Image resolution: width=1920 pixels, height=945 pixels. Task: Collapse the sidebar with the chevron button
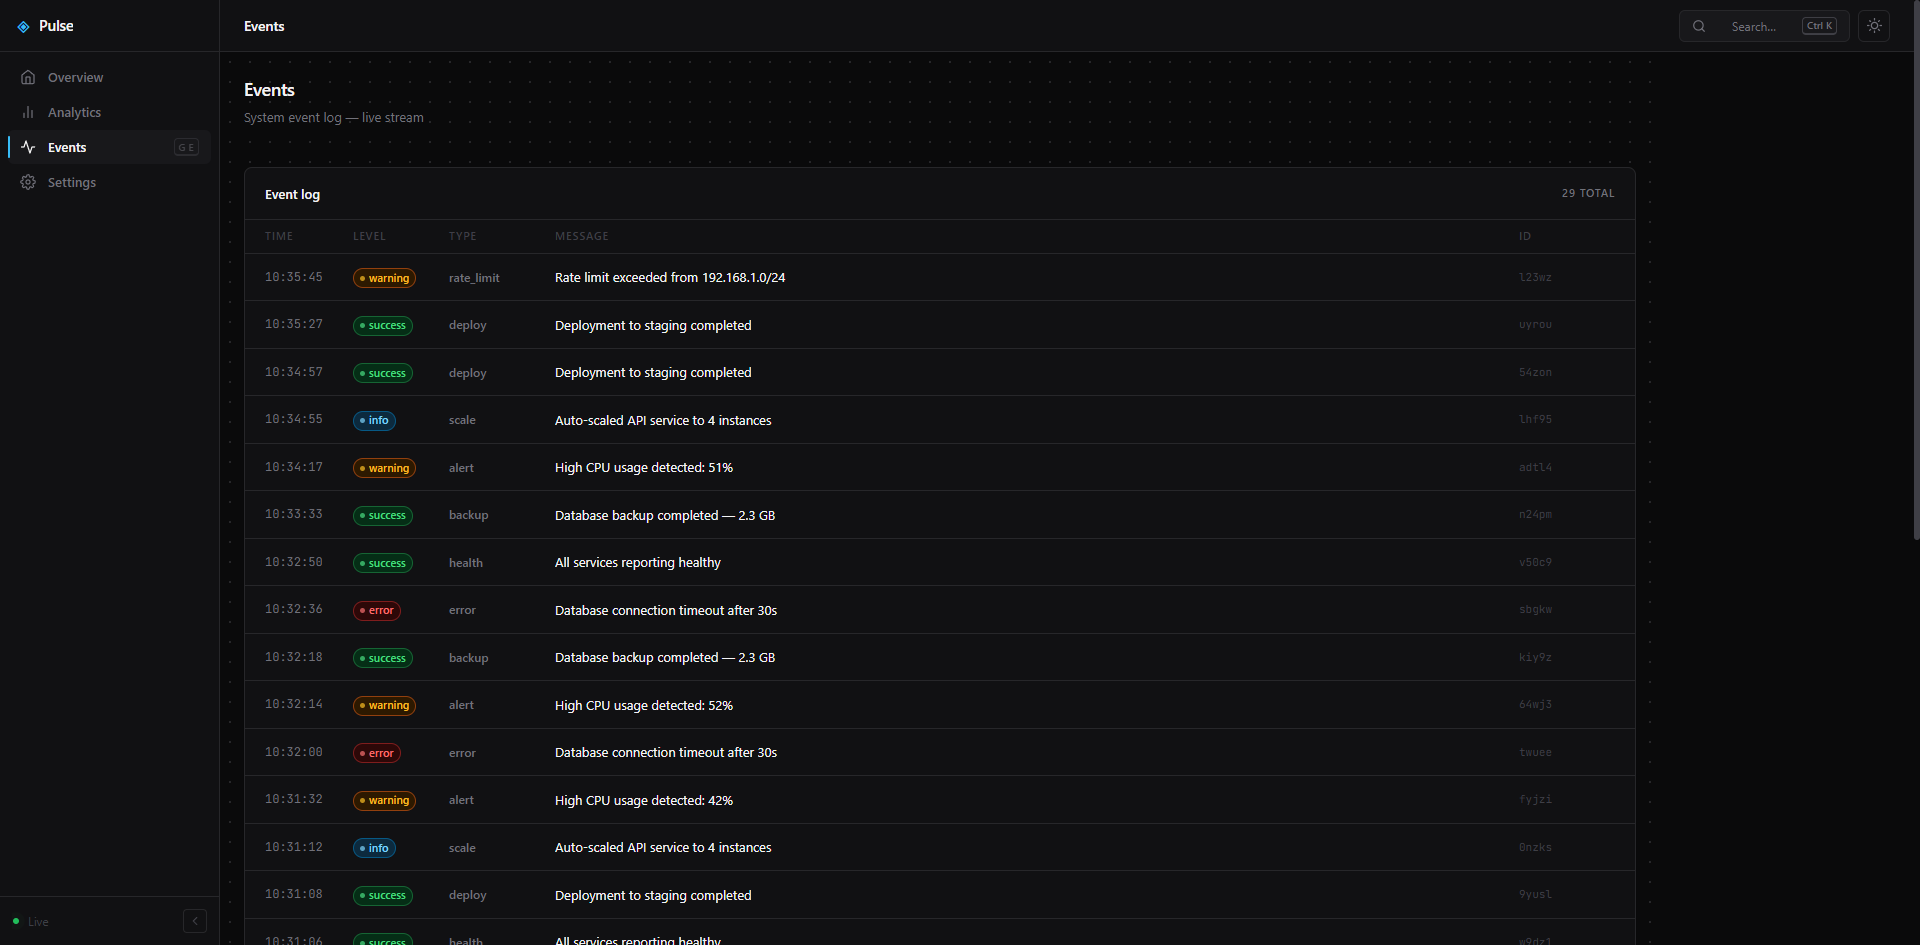(x=195, y=921)
